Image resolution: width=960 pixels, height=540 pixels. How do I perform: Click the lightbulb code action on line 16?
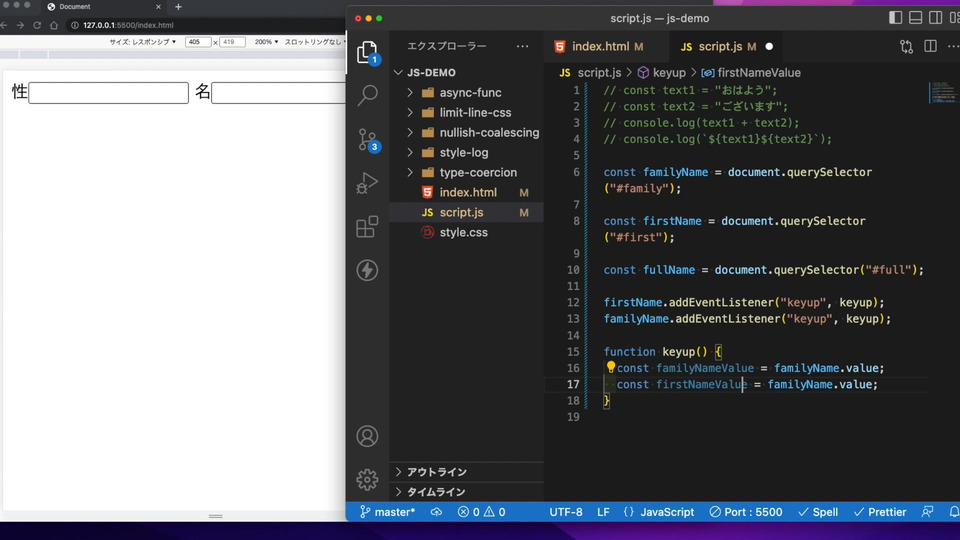[610, 368]
